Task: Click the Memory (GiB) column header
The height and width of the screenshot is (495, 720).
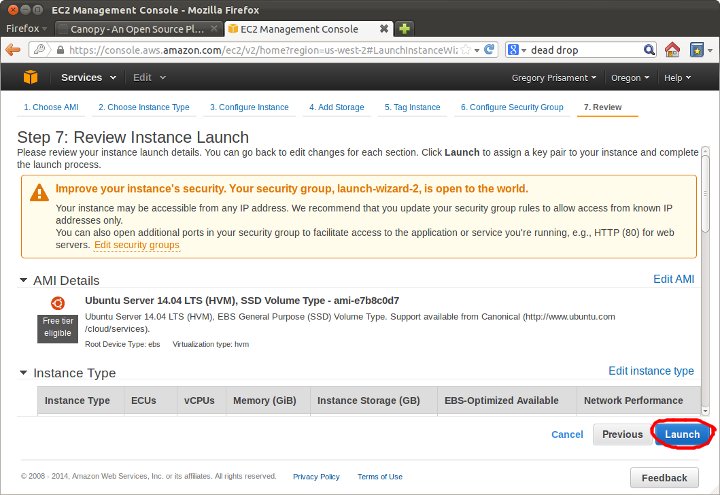Action: click(268, 400)
